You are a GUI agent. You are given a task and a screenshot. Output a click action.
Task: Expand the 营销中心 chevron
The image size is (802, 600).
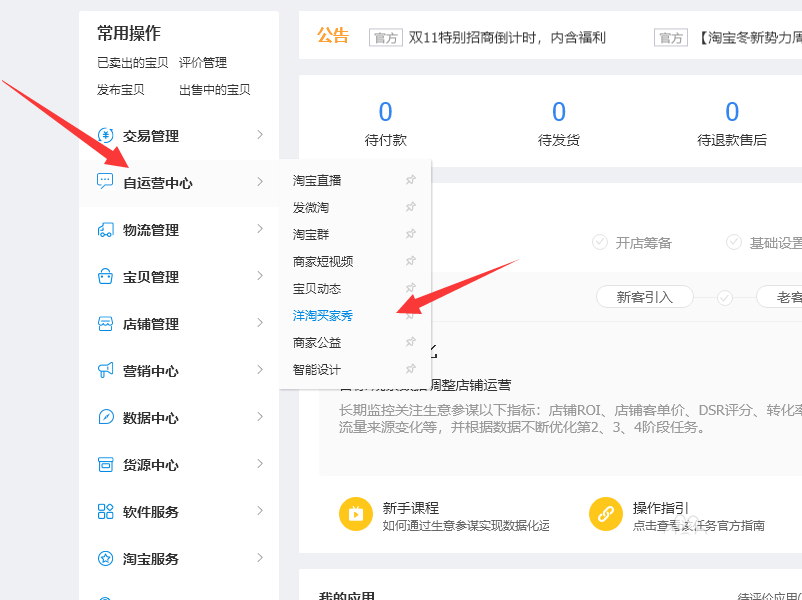(x=260, y=370)
